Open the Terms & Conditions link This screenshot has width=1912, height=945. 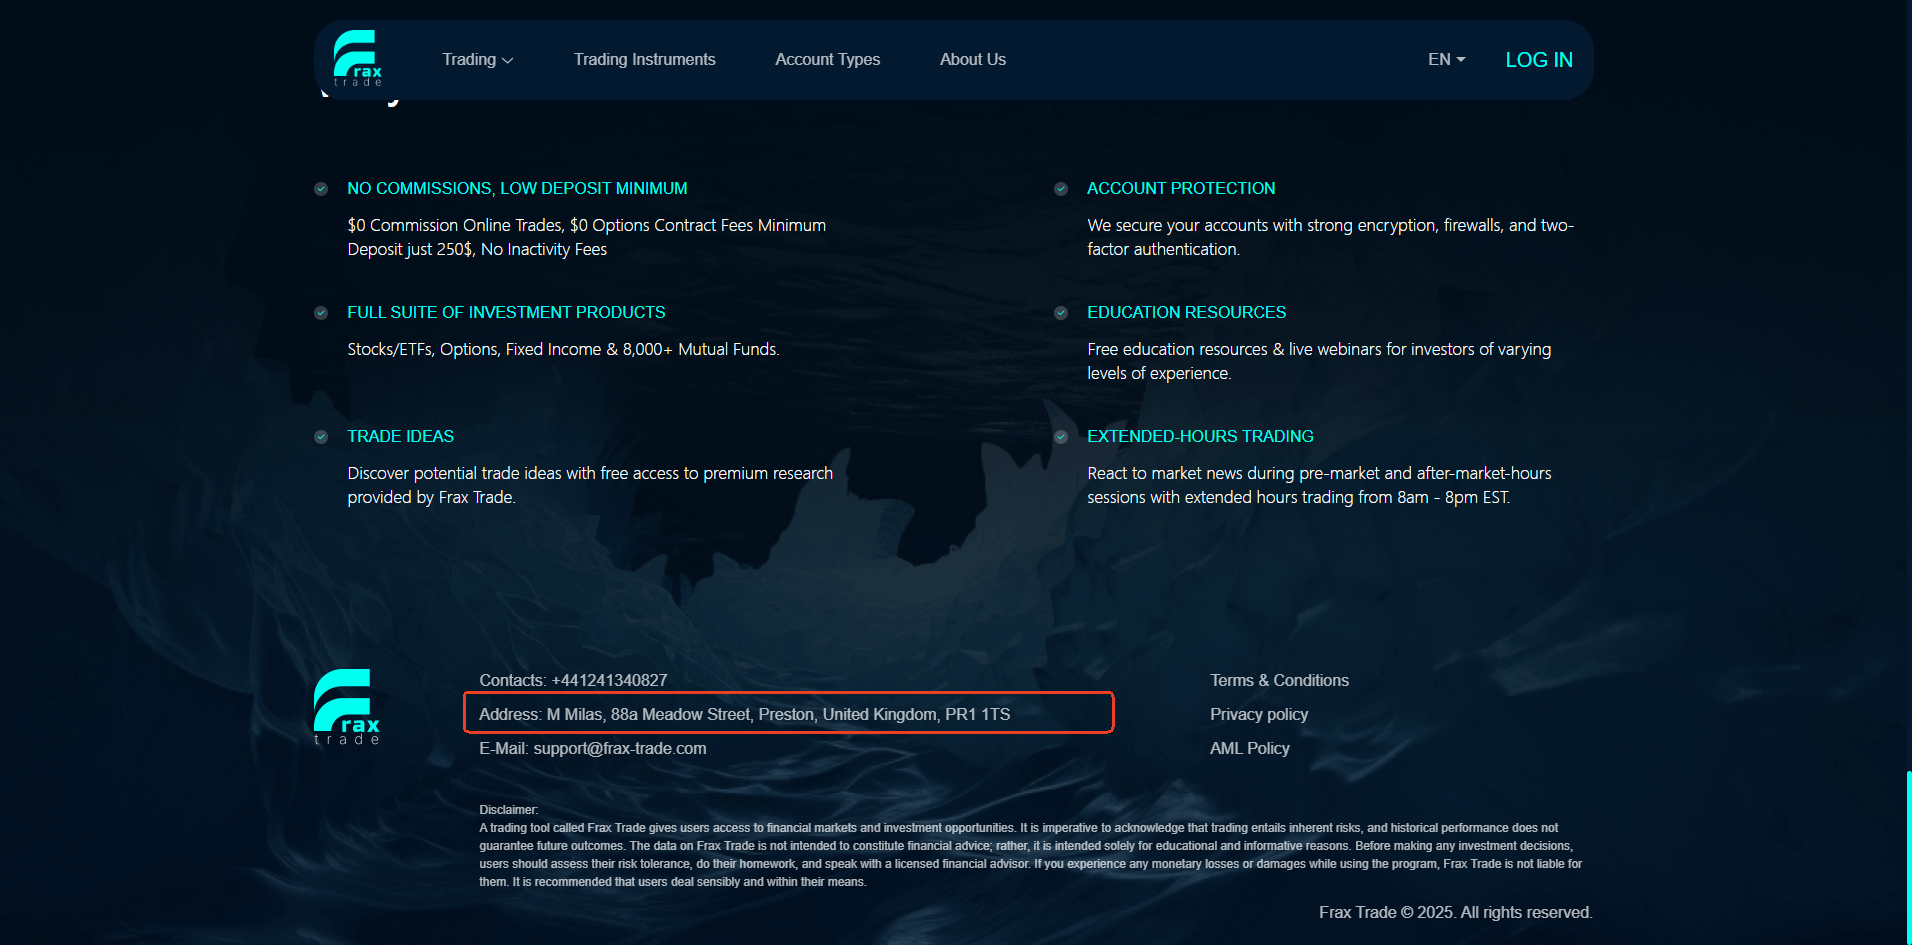[x=1279, y=680]
